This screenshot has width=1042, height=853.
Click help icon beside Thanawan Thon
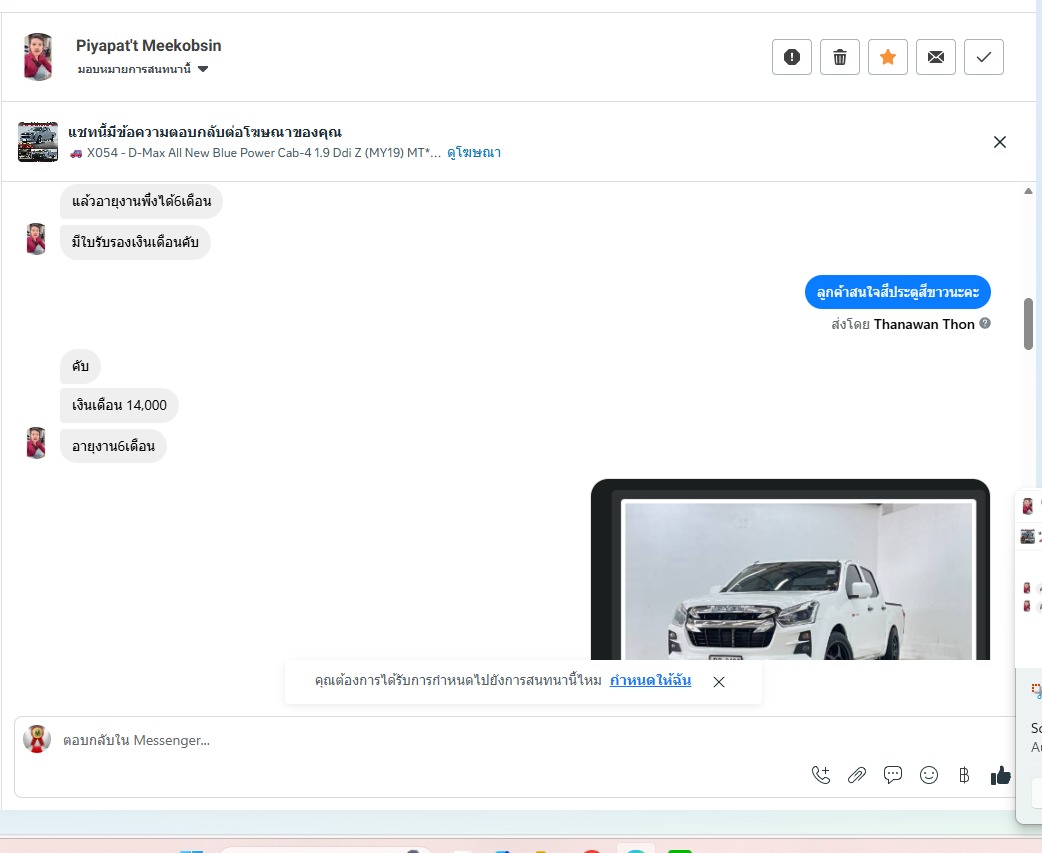985,323
